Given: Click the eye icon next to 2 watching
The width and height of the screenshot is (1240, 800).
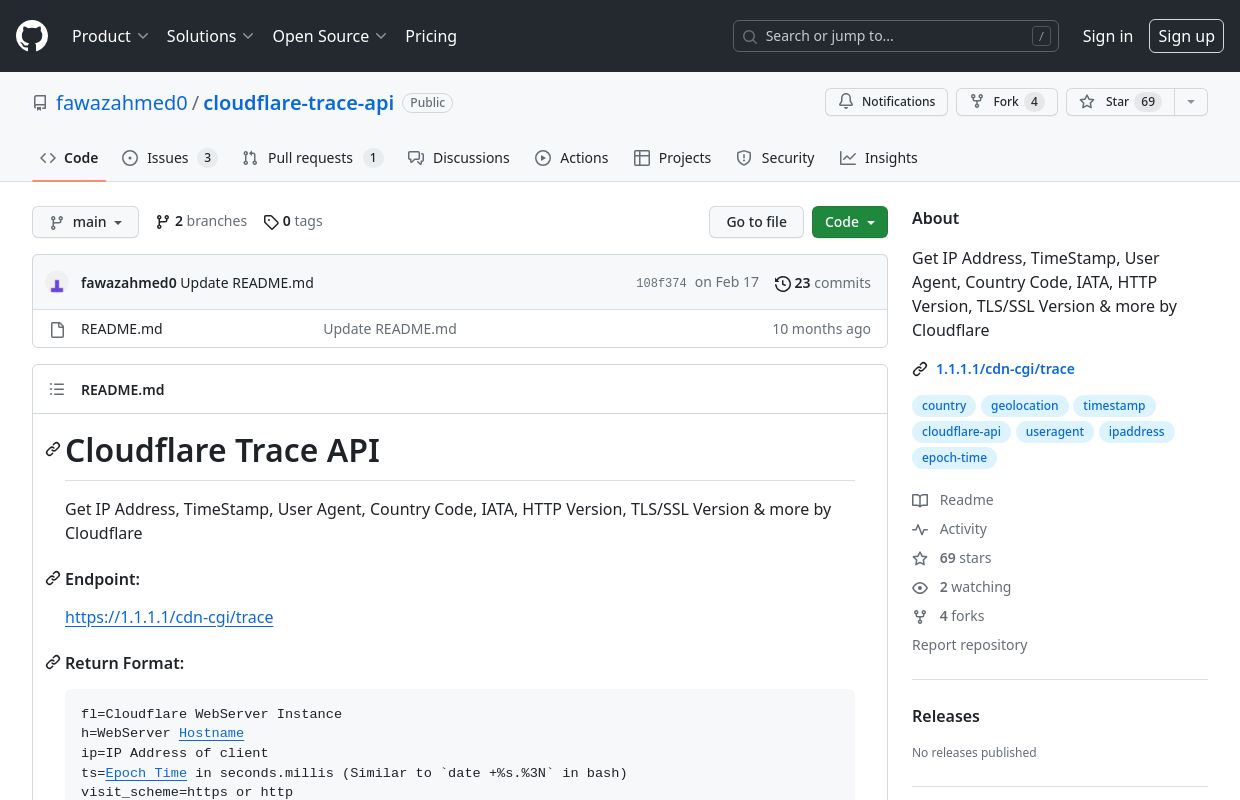Looking at the screenshot, I should [x=920, y=587].
